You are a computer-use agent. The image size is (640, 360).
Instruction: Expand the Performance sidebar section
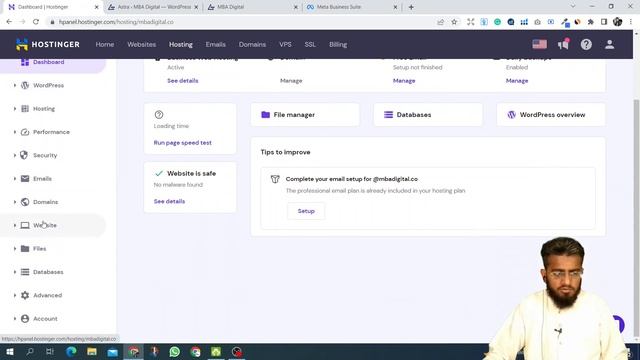pos(15,132)
